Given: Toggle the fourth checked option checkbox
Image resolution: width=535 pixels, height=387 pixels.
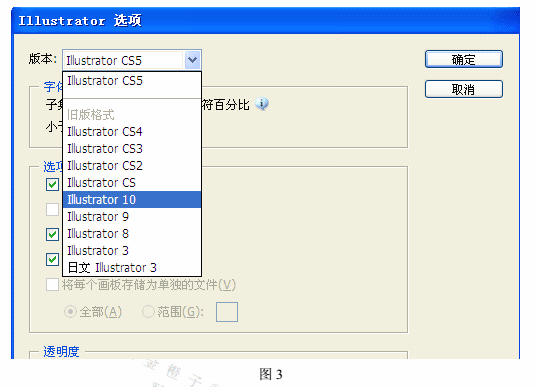Looking at the screenshot, I should coord(53,259).
